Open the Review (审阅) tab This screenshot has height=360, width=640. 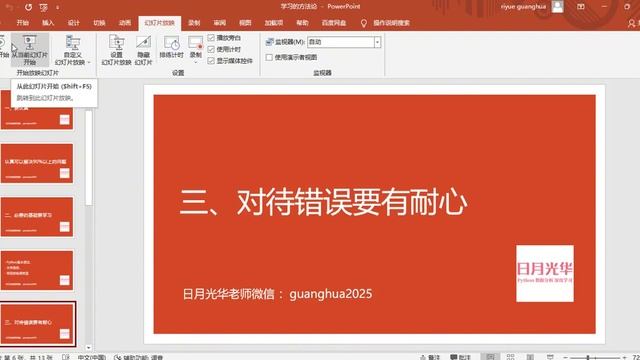click(220, 23)
